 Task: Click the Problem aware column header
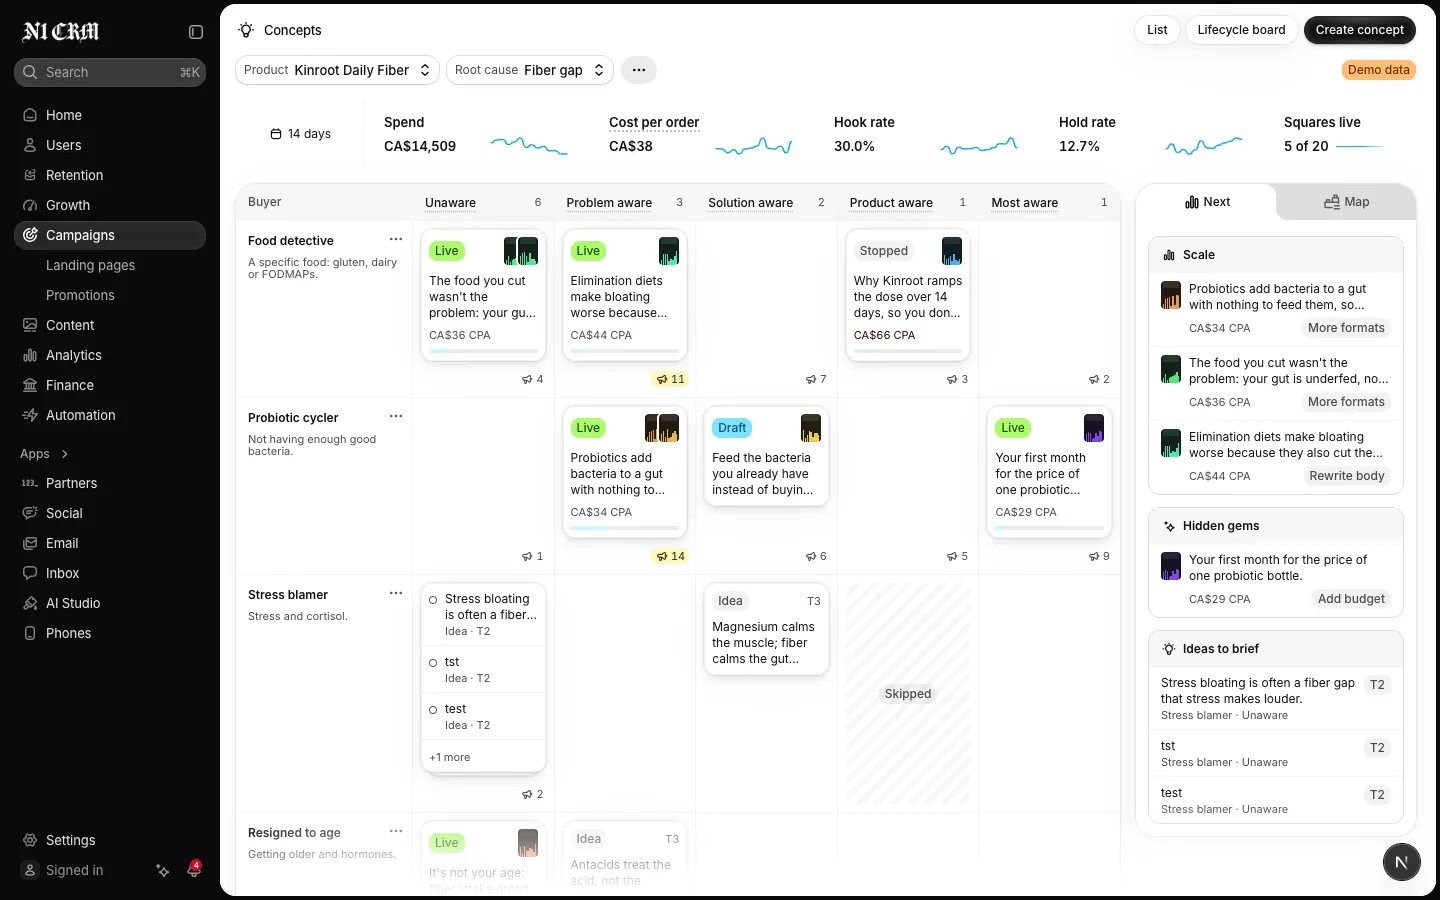(x=609, y=203)
